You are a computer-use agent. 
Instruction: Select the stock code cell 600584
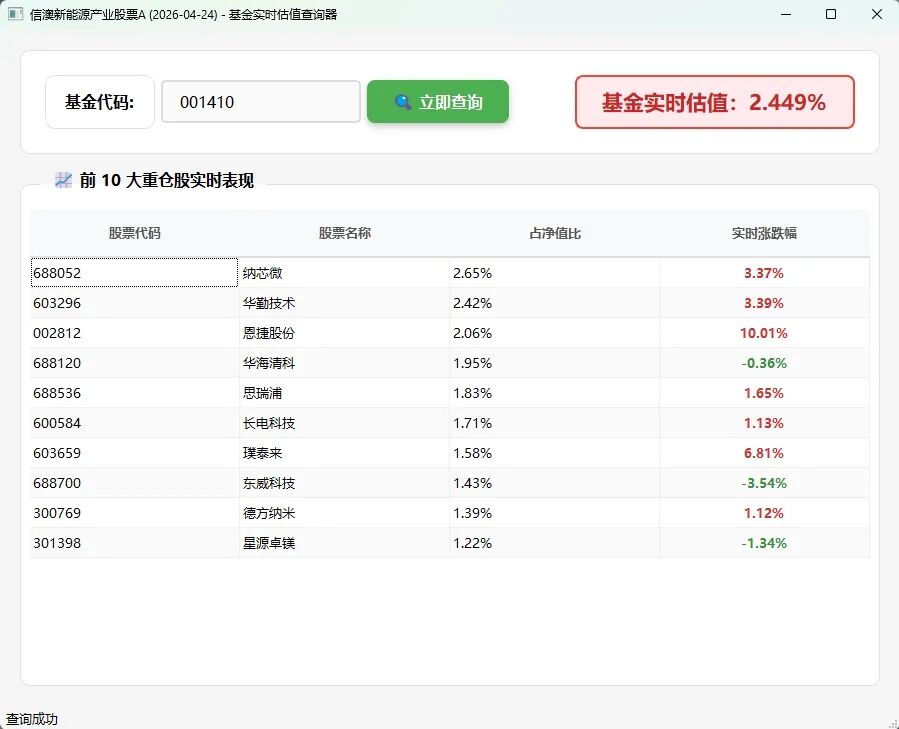(134, 423)
